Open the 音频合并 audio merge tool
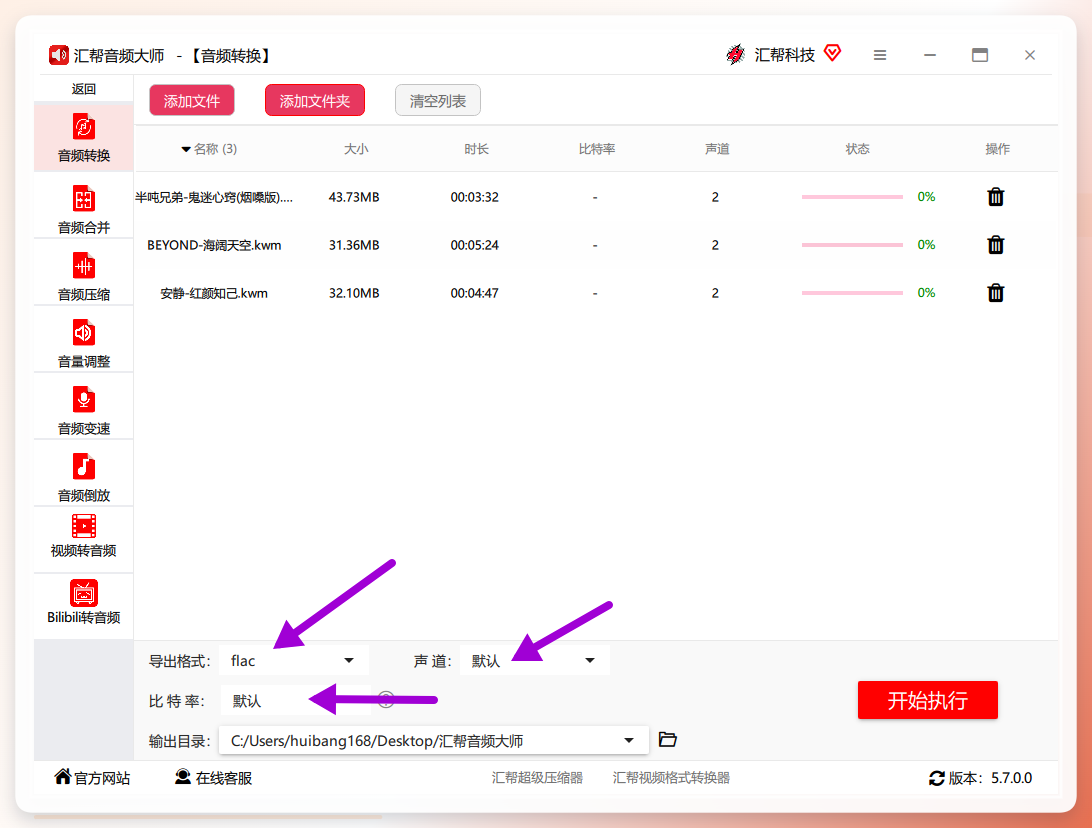 click(84, 208)
